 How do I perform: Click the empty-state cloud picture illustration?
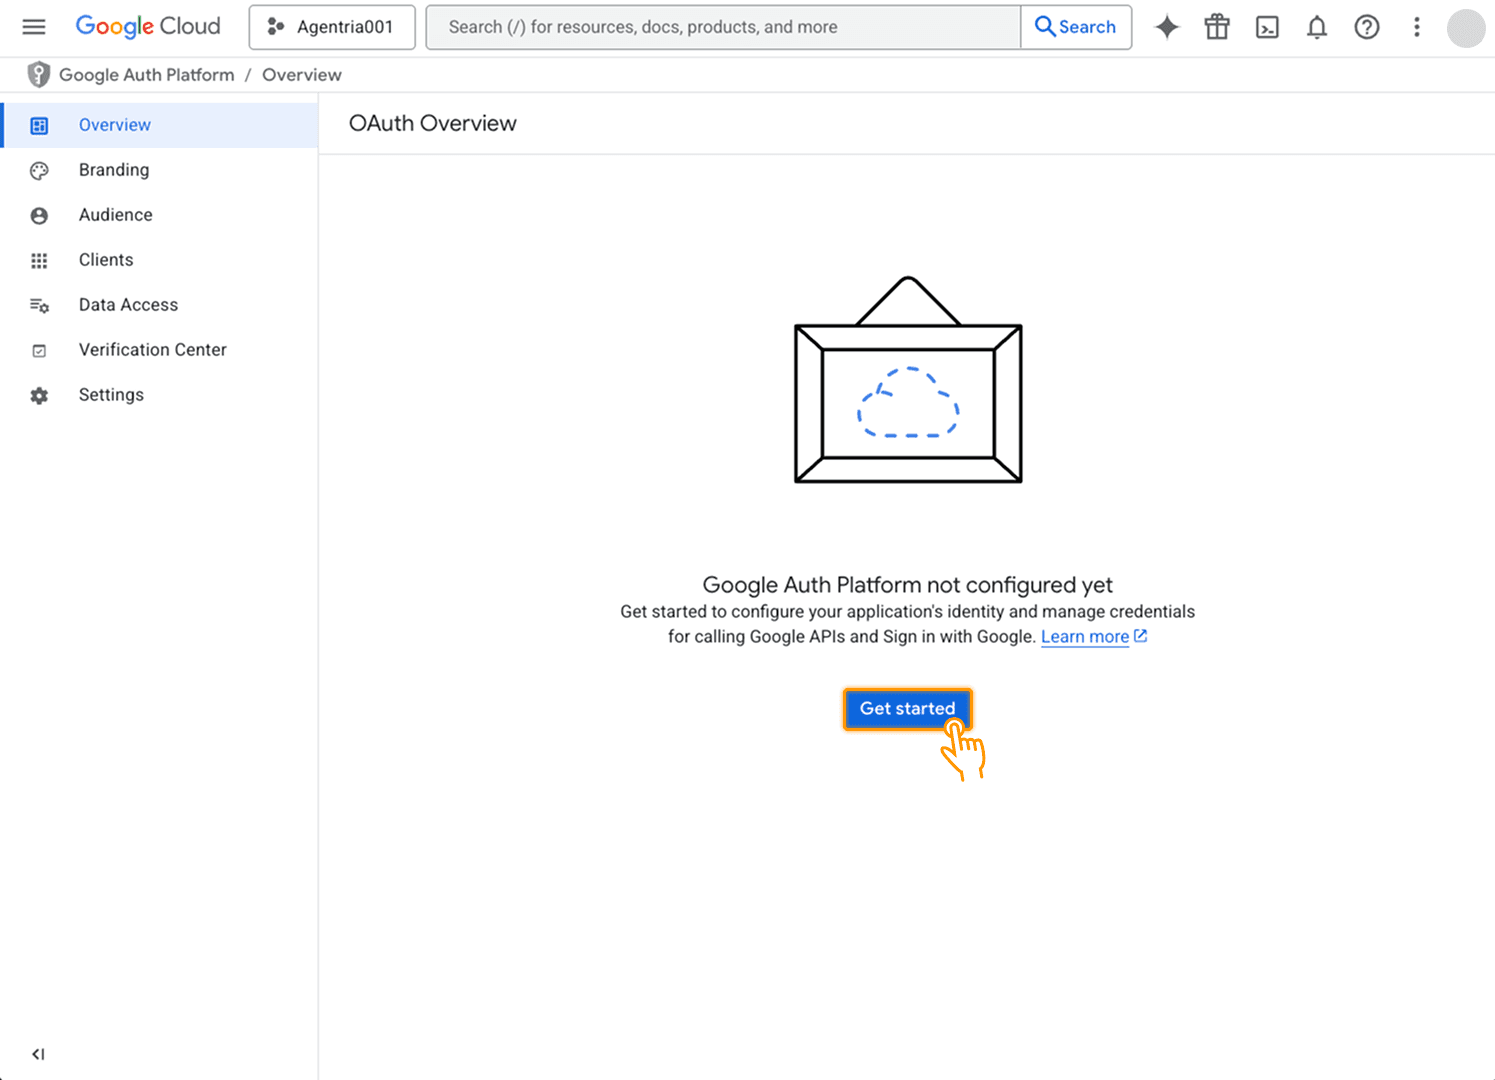coord(908,379)
